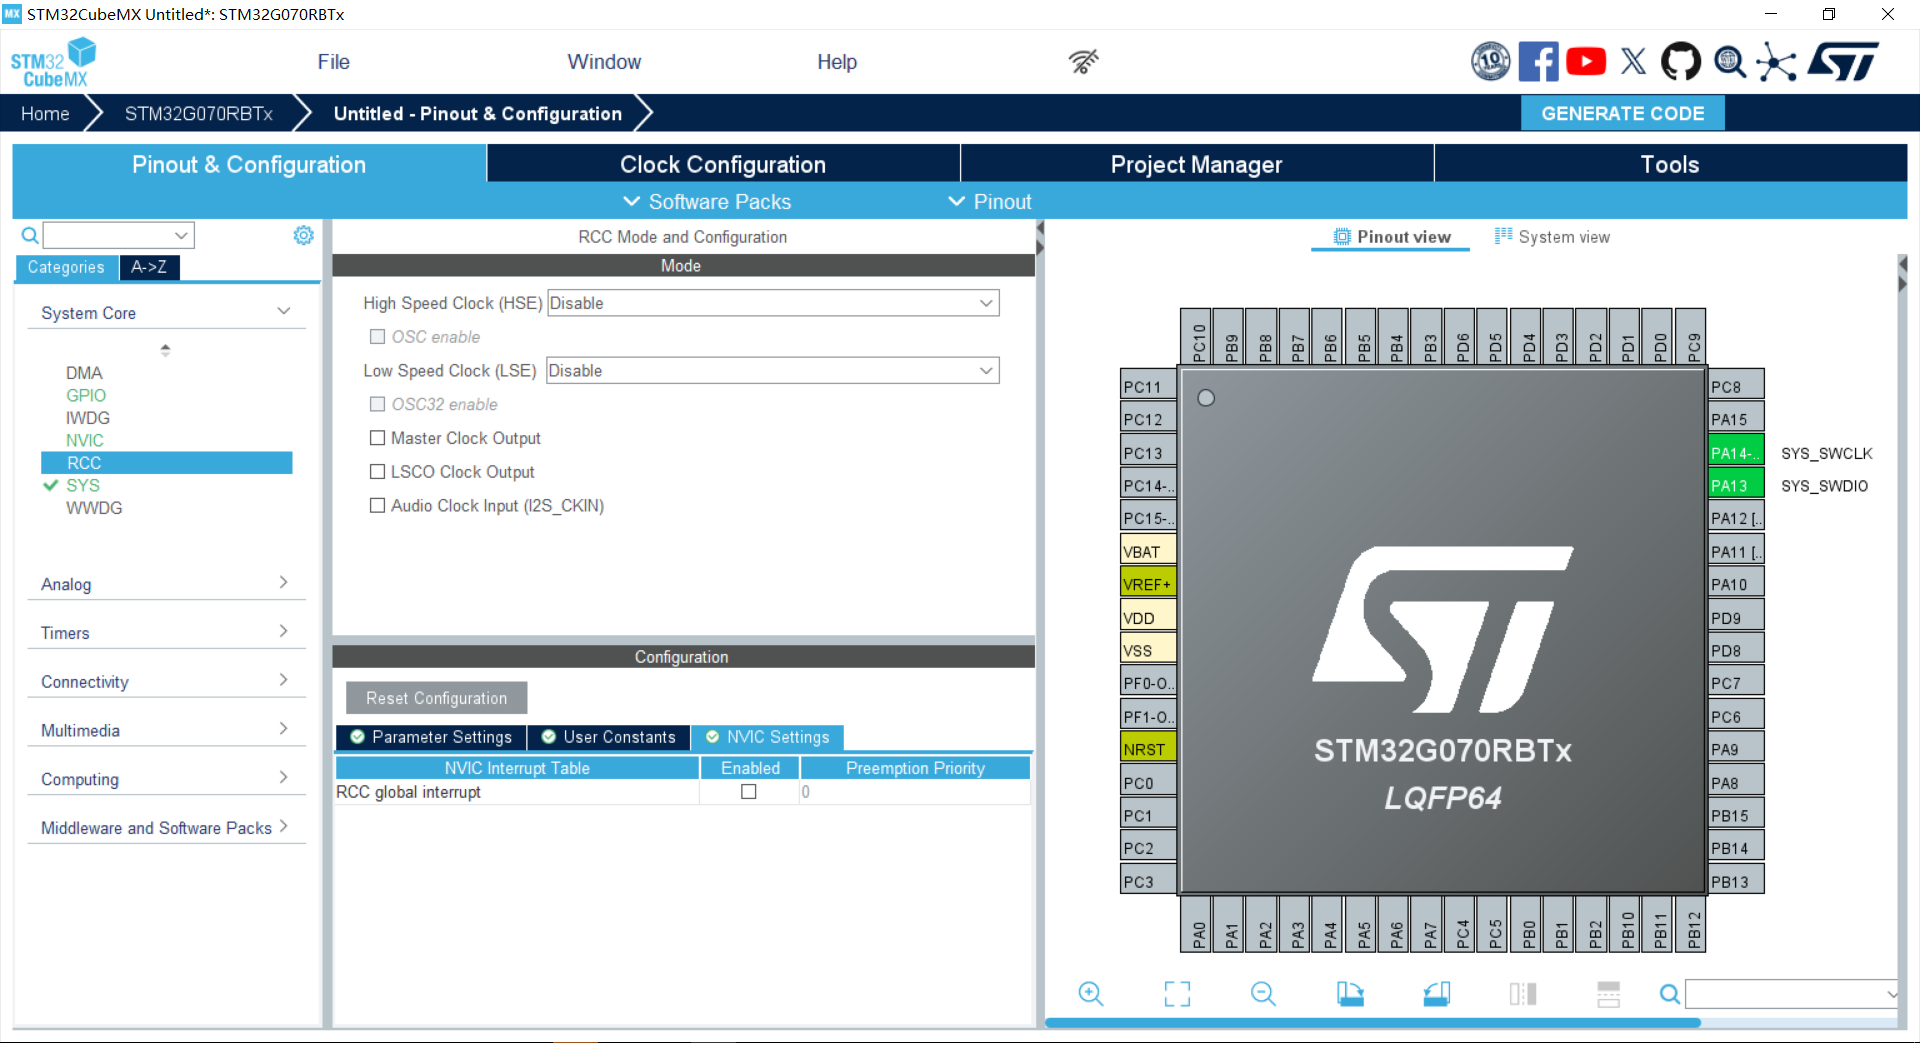Click the fit-to-screen pinout icon

pos(1177,993)
